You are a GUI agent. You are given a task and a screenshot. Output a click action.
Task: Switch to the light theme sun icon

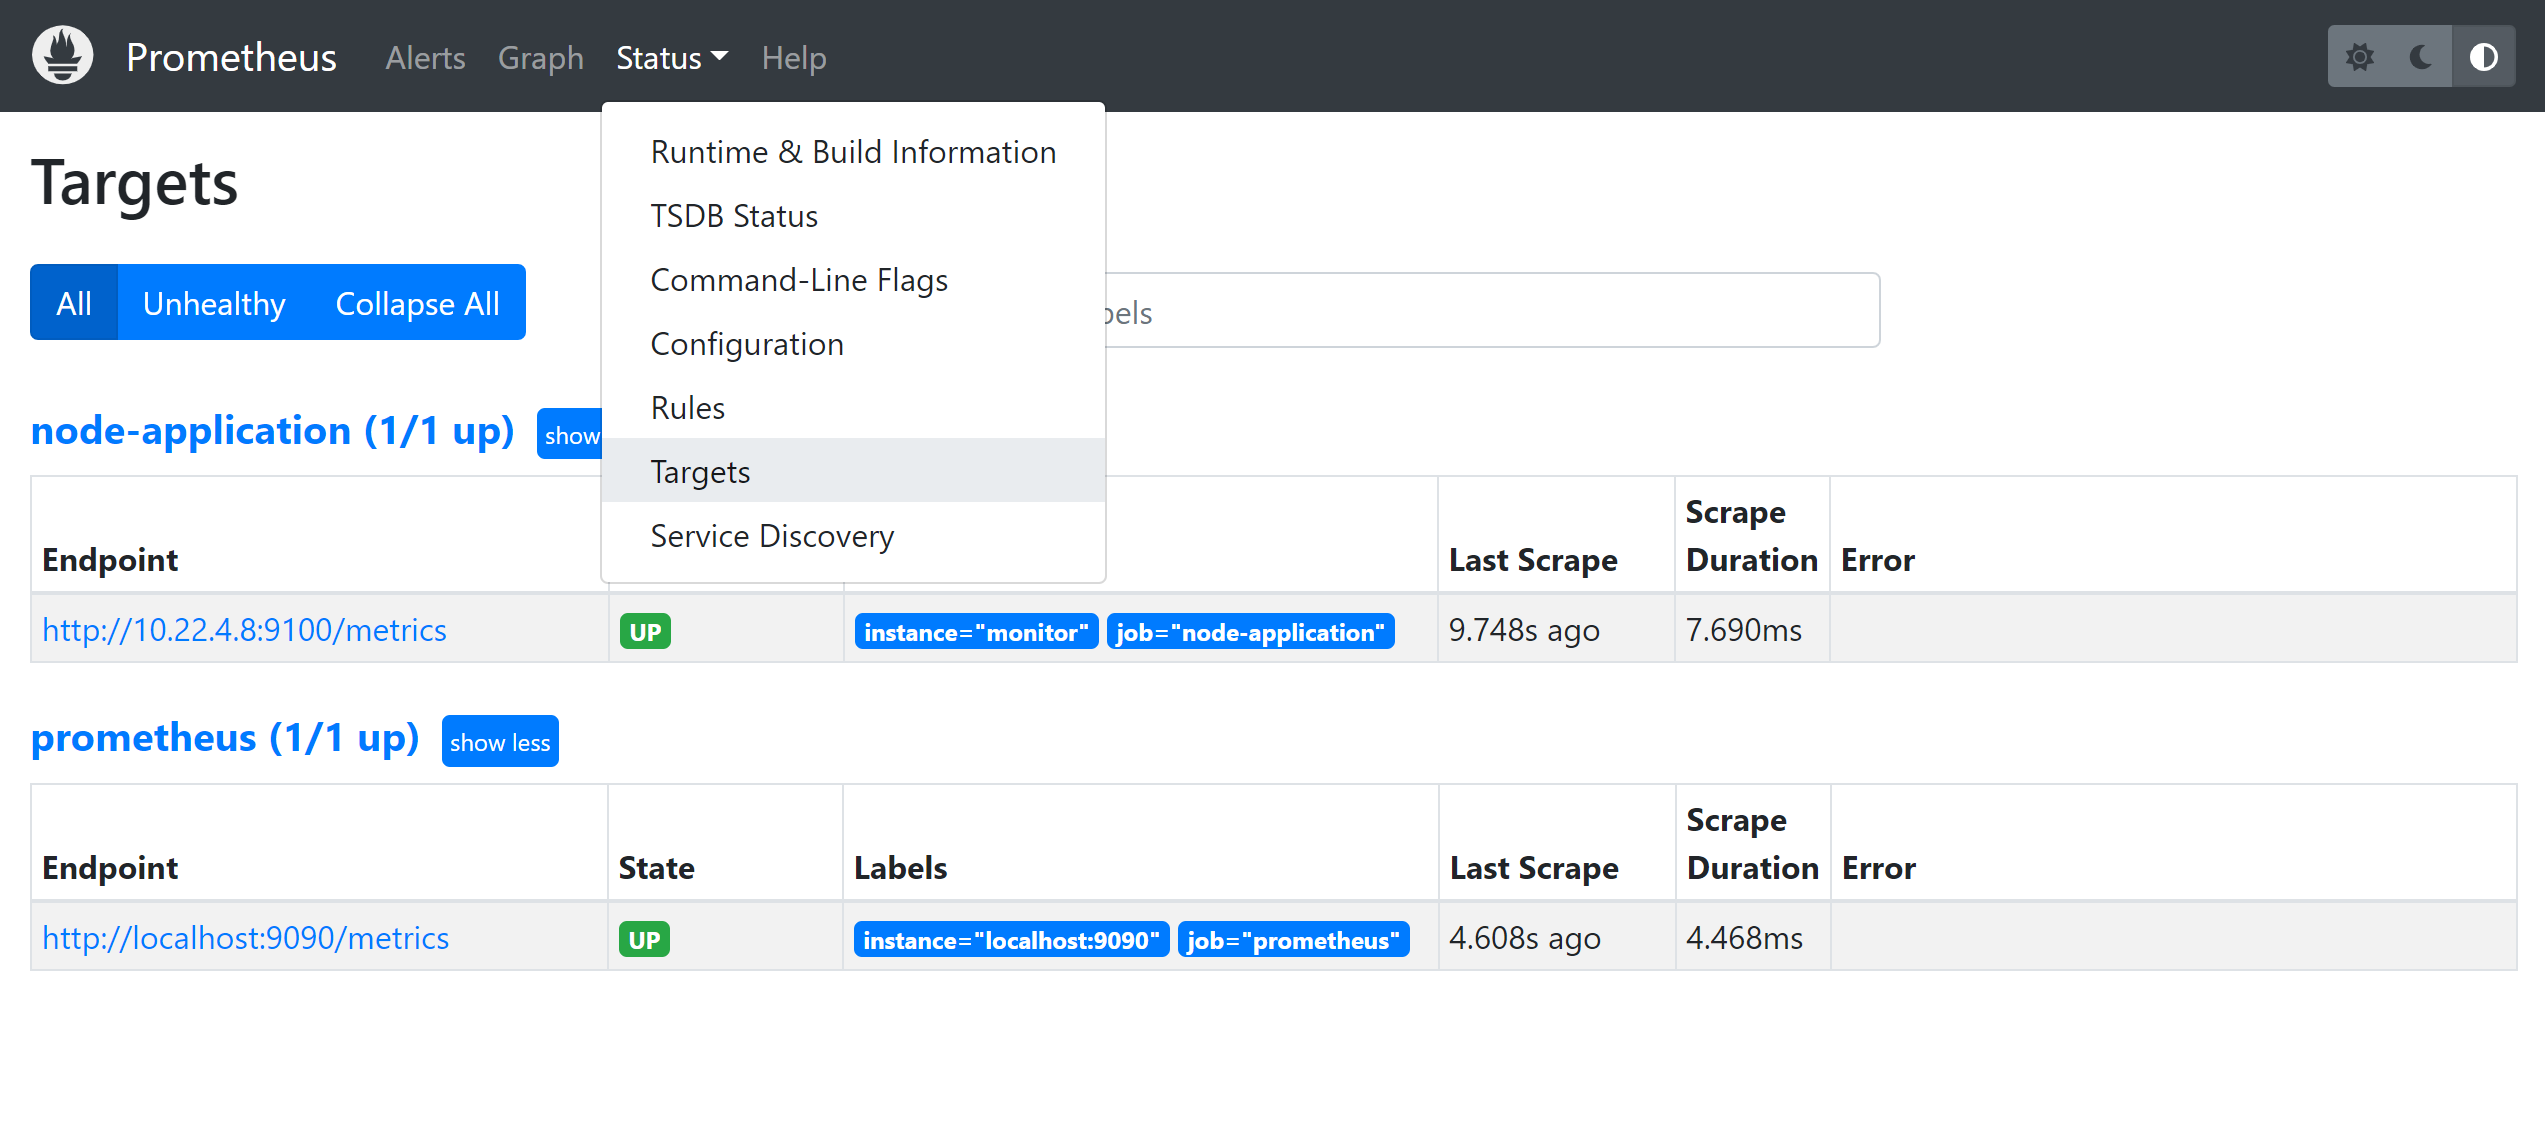[x=2359, y=57]
